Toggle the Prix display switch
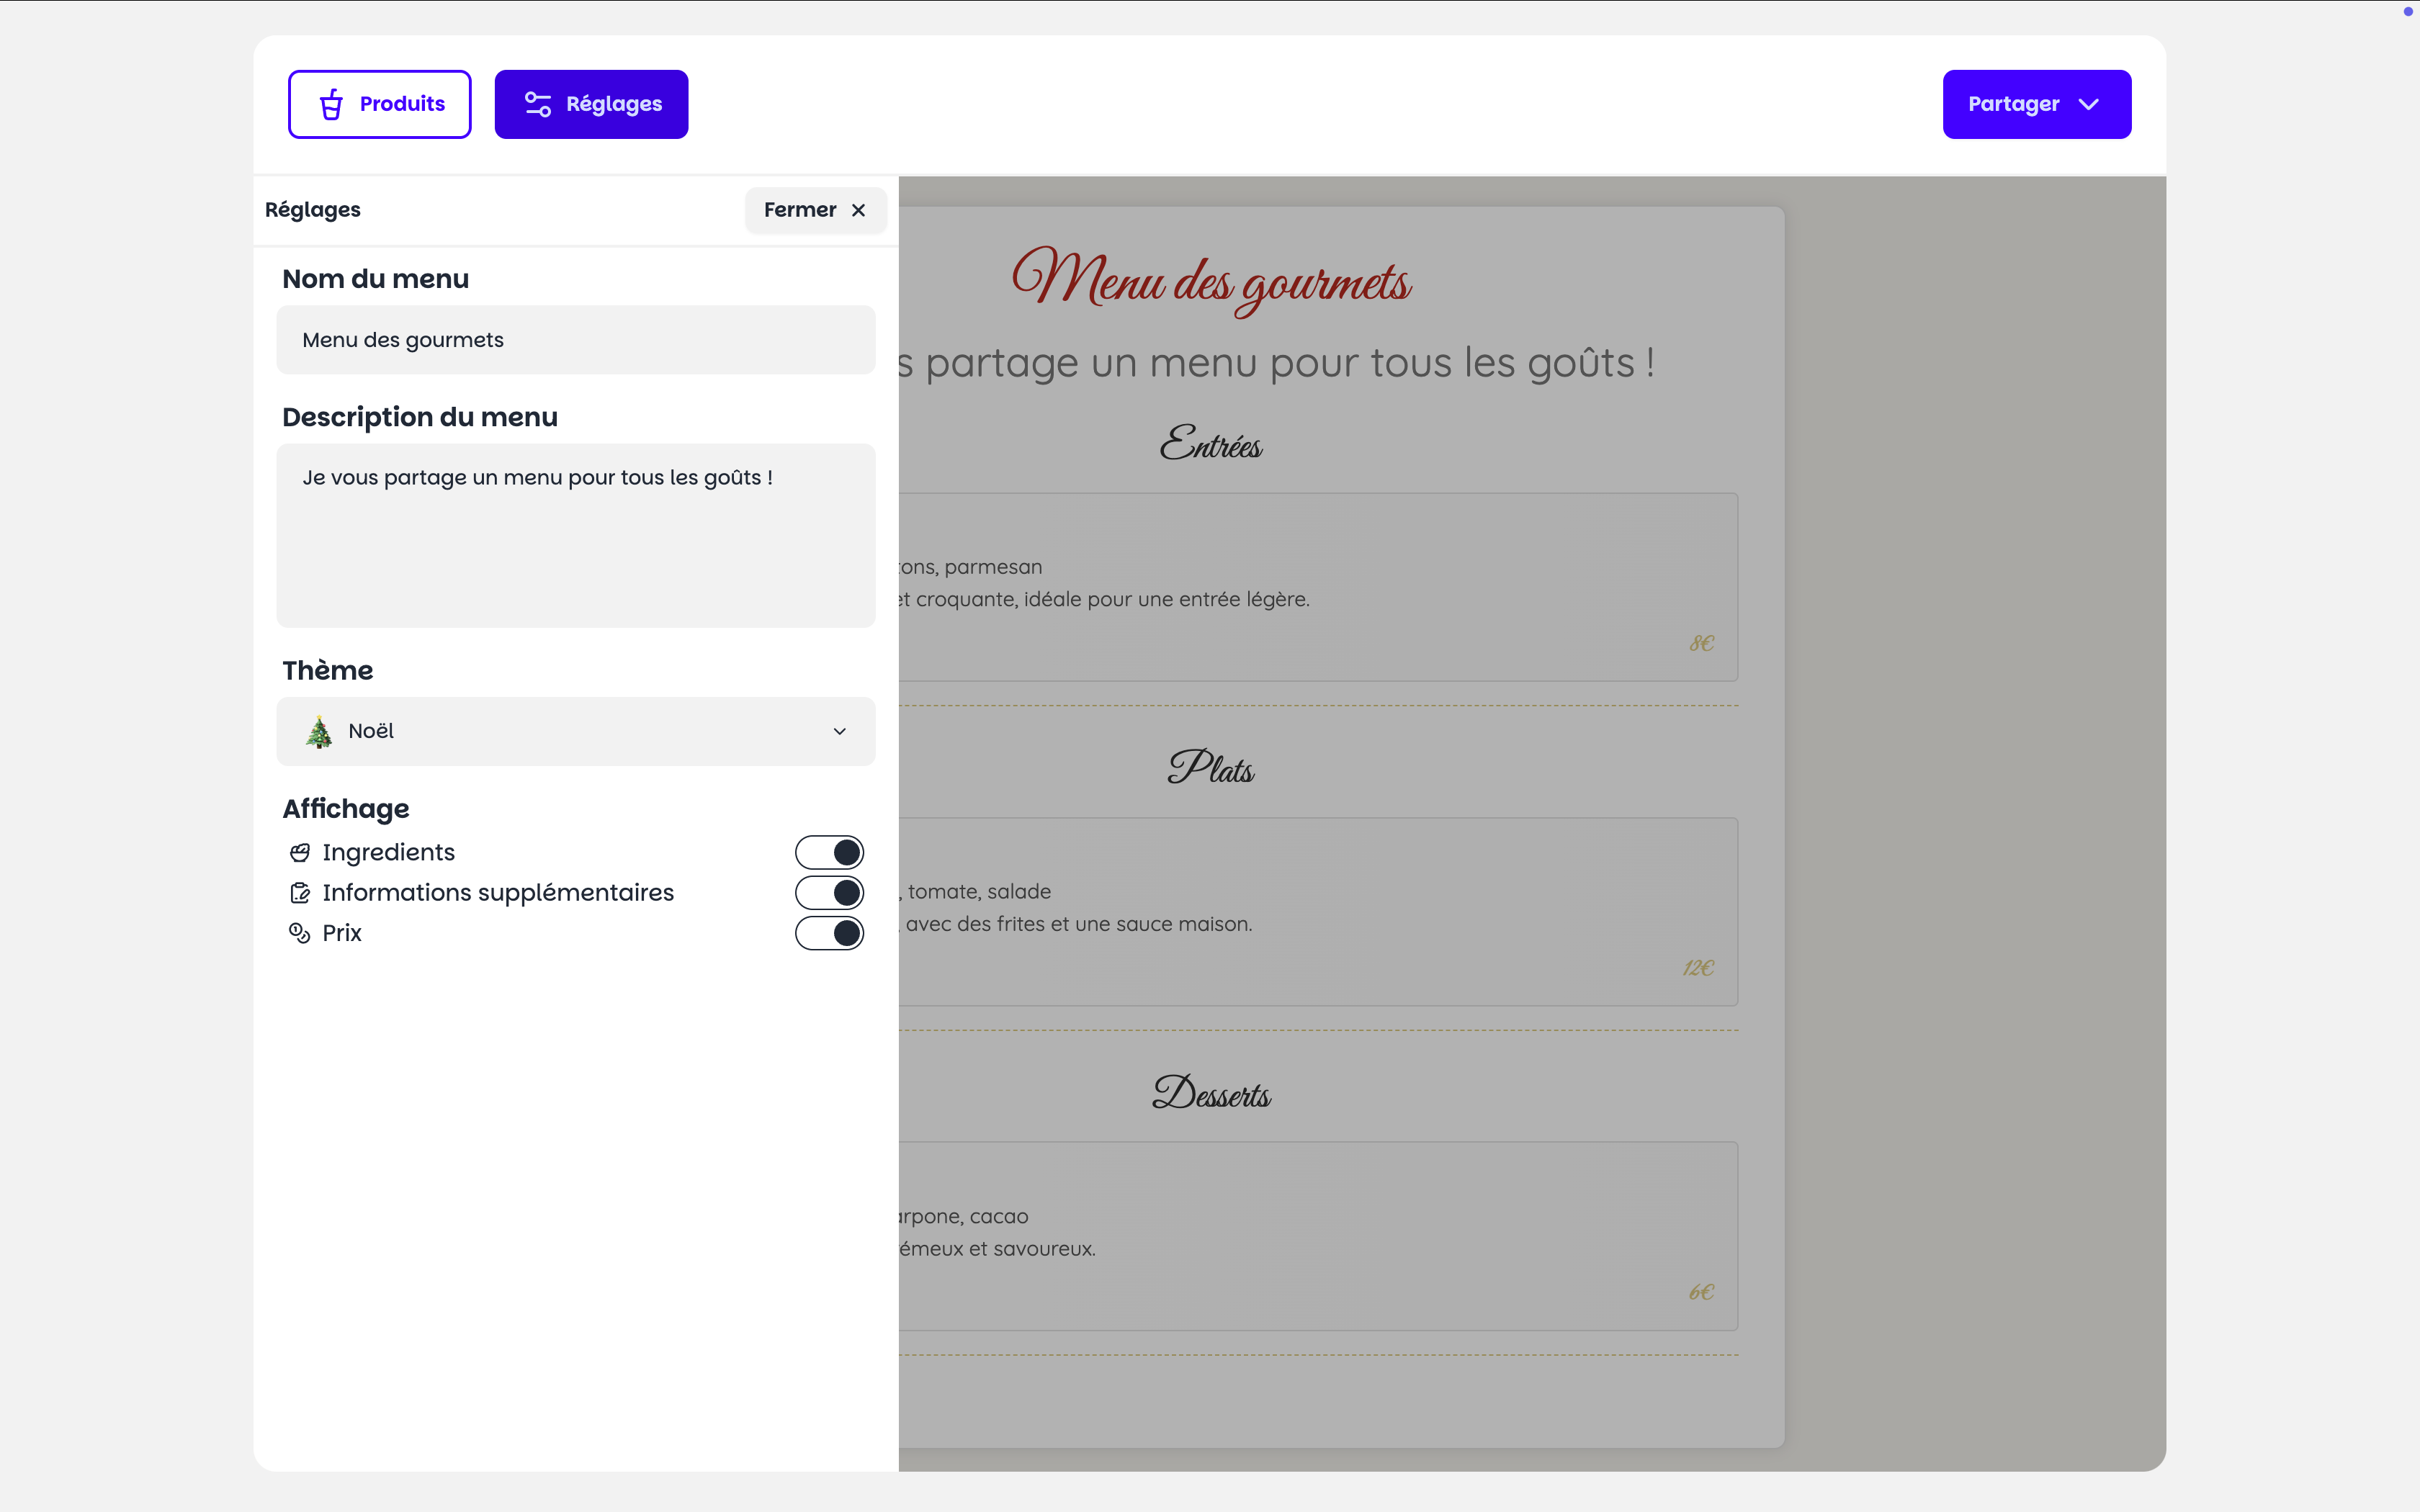 [x=829, y=932]
